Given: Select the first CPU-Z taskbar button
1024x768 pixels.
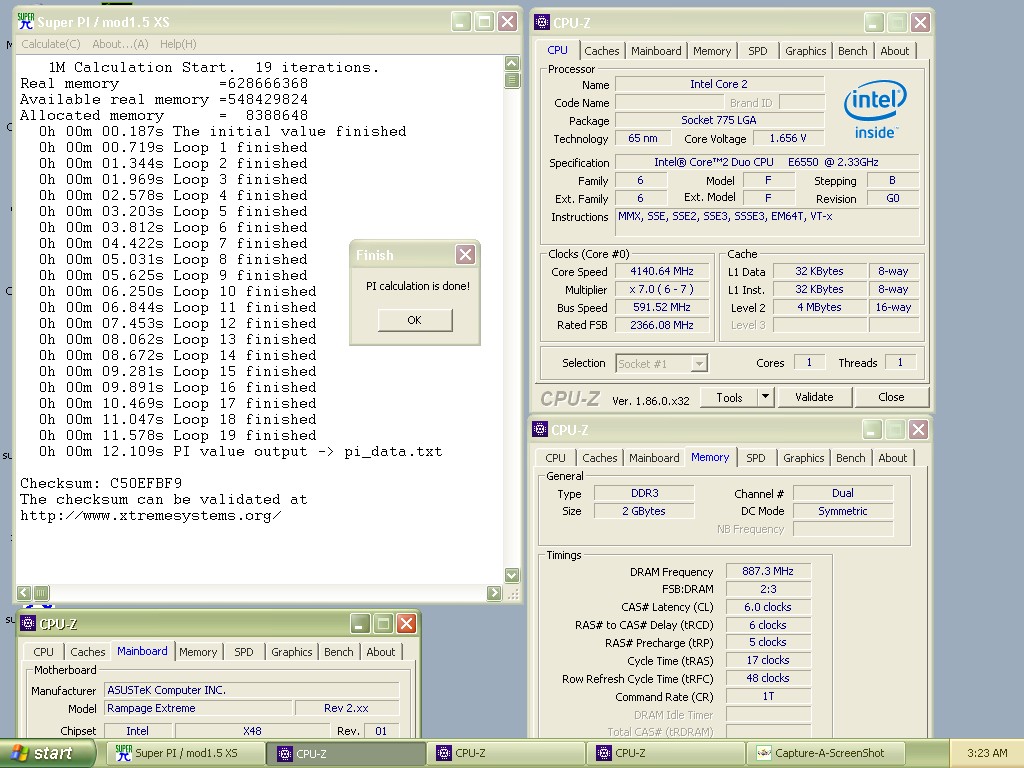Looking at the screenshot, I should pyautogui.click(x=346, y=753).
